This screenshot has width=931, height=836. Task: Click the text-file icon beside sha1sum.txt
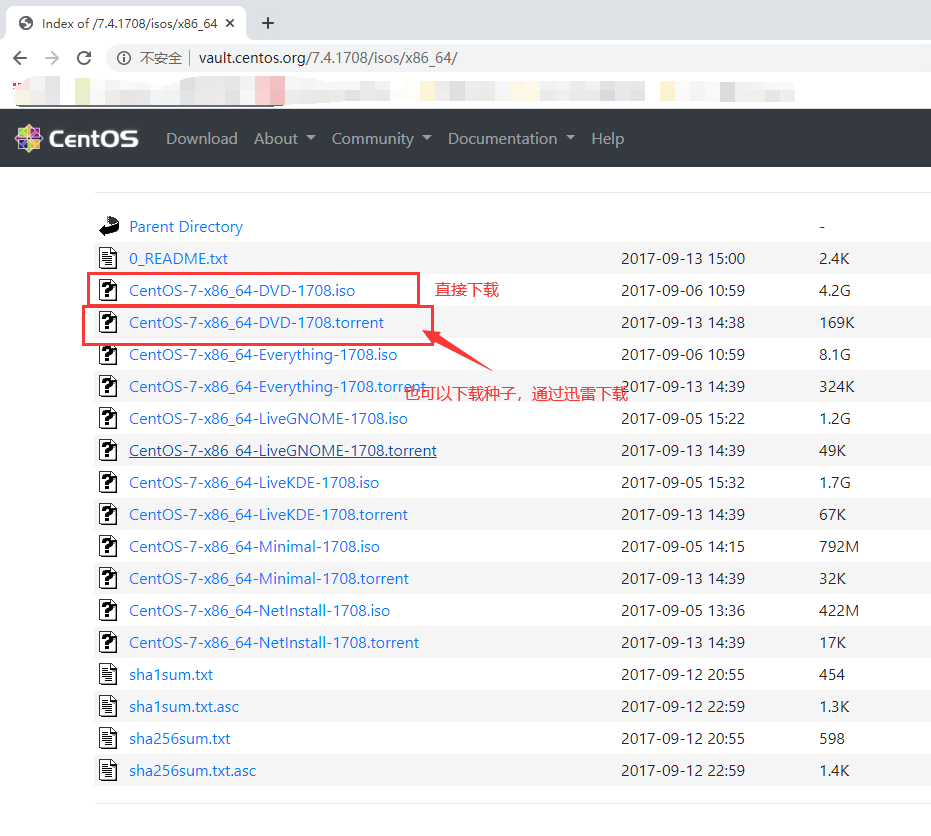click(x=108, y=674)
